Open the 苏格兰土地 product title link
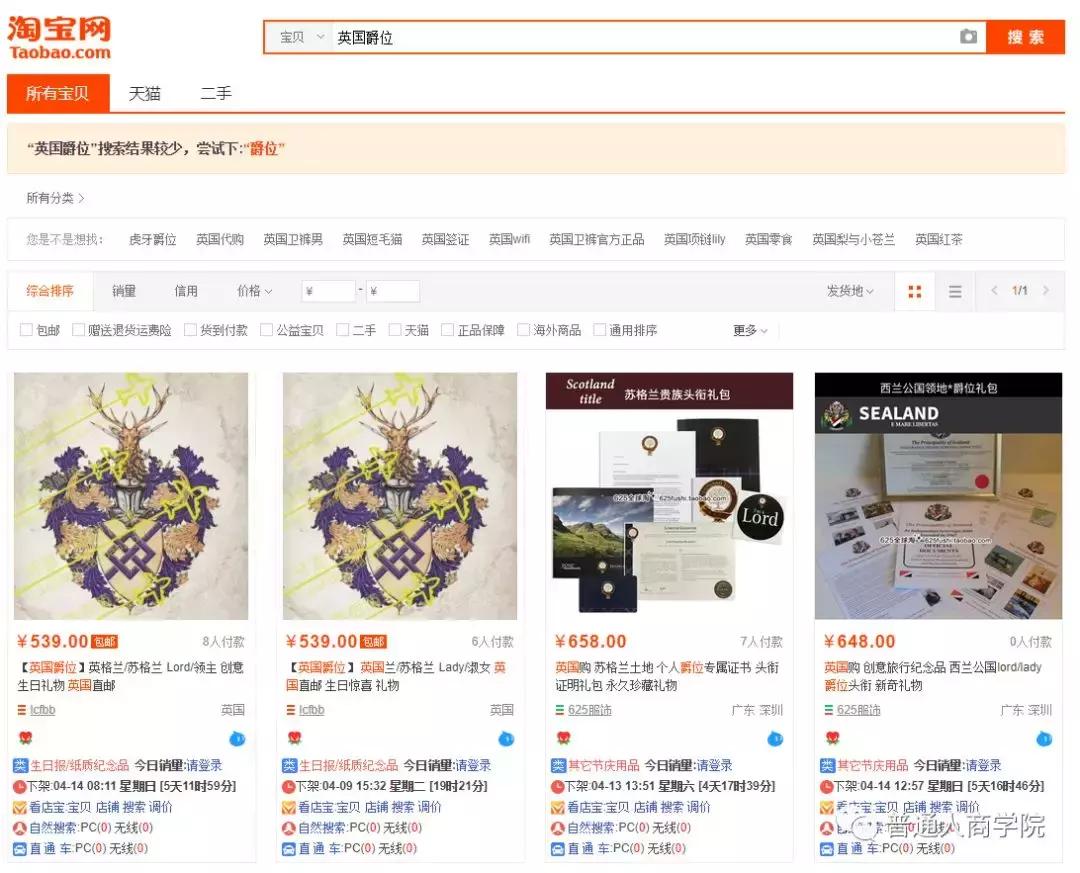Viewport: 1080px width, 873px height. 667,676
